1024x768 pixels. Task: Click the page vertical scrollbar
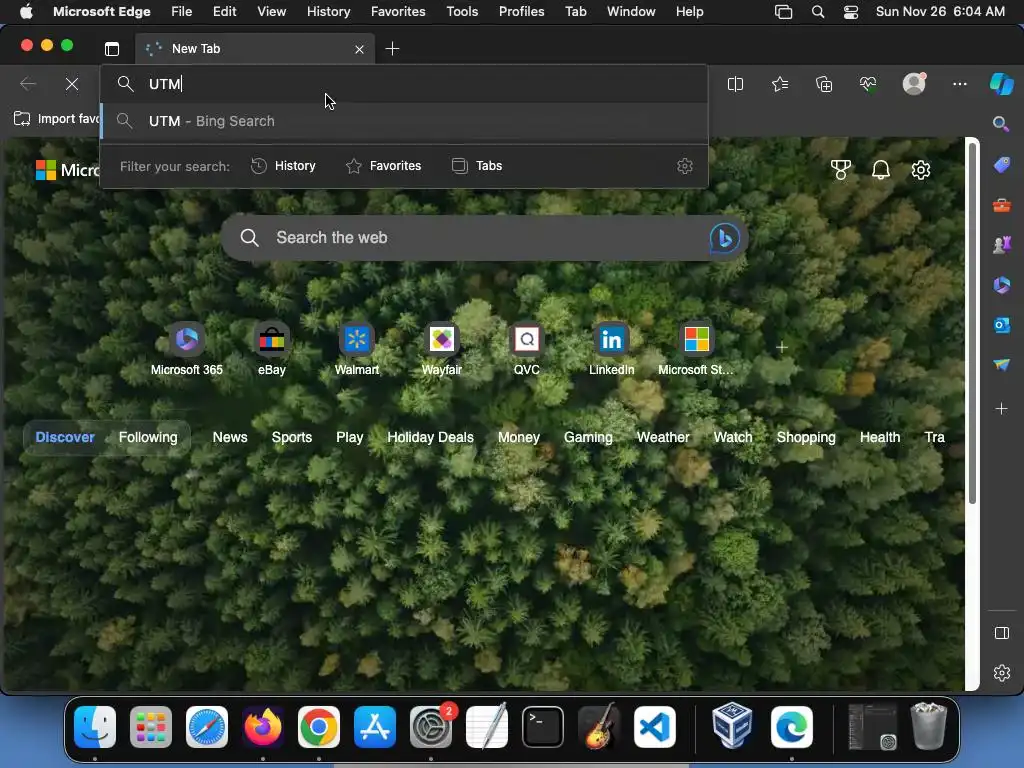[972, 323]
